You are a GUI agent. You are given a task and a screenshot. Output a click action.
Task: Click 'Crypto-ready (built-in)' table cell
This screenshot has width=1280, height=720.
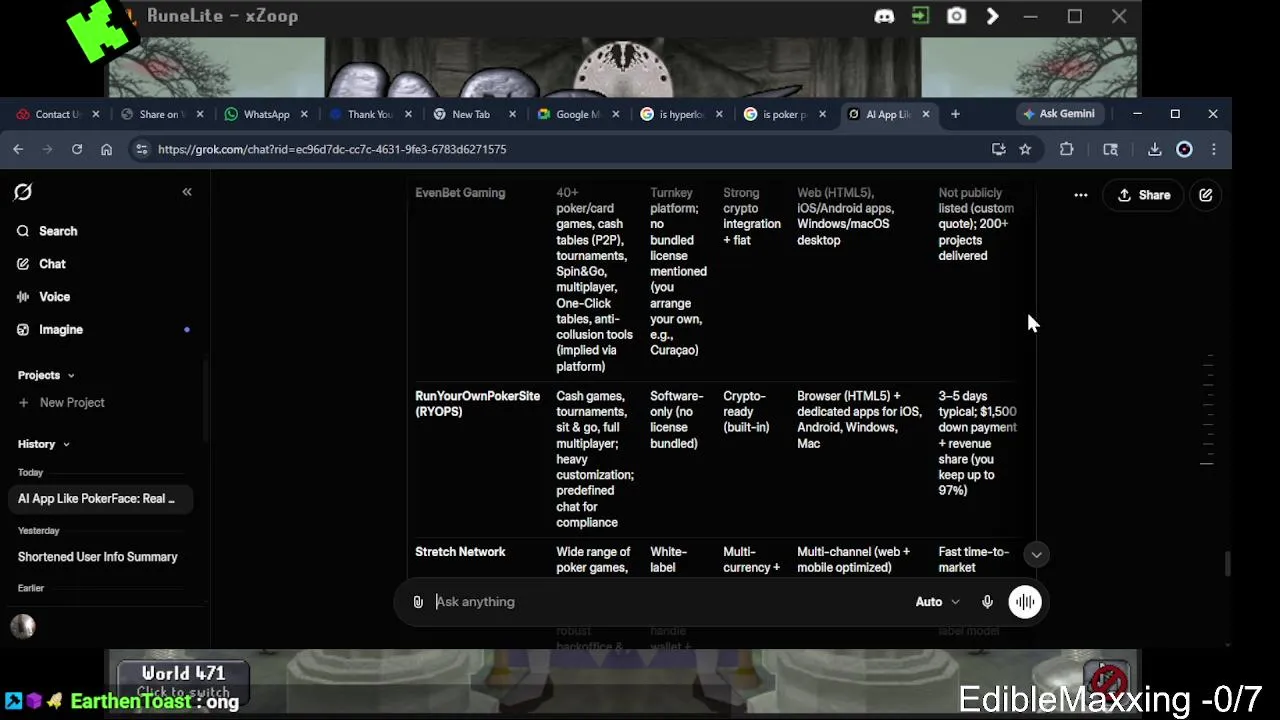point(746,412)
